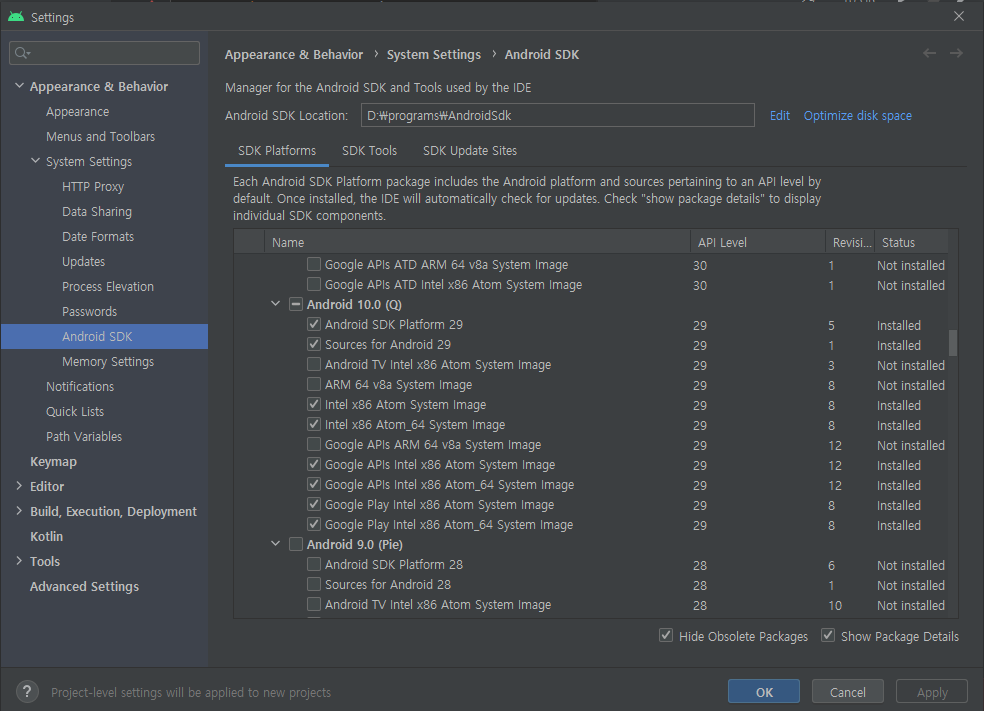This screenshot has width=984, height=711.
Task: Open SDK Update Sites tab
Action: point(469,151)
